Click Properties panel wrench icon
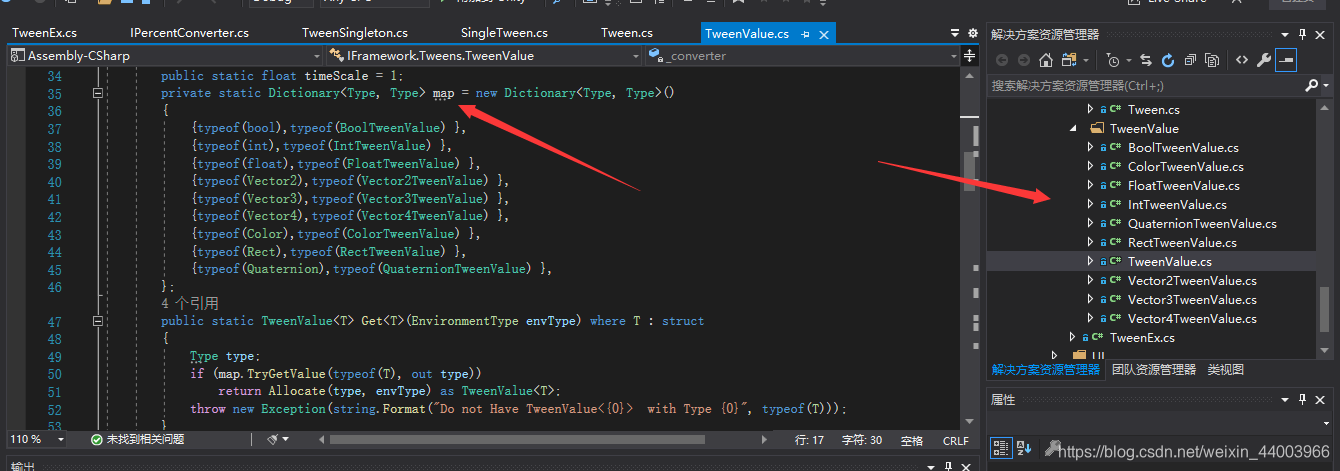Image resolution: width=1340 pixels, height=471 pixels. tap(1052, 447)
